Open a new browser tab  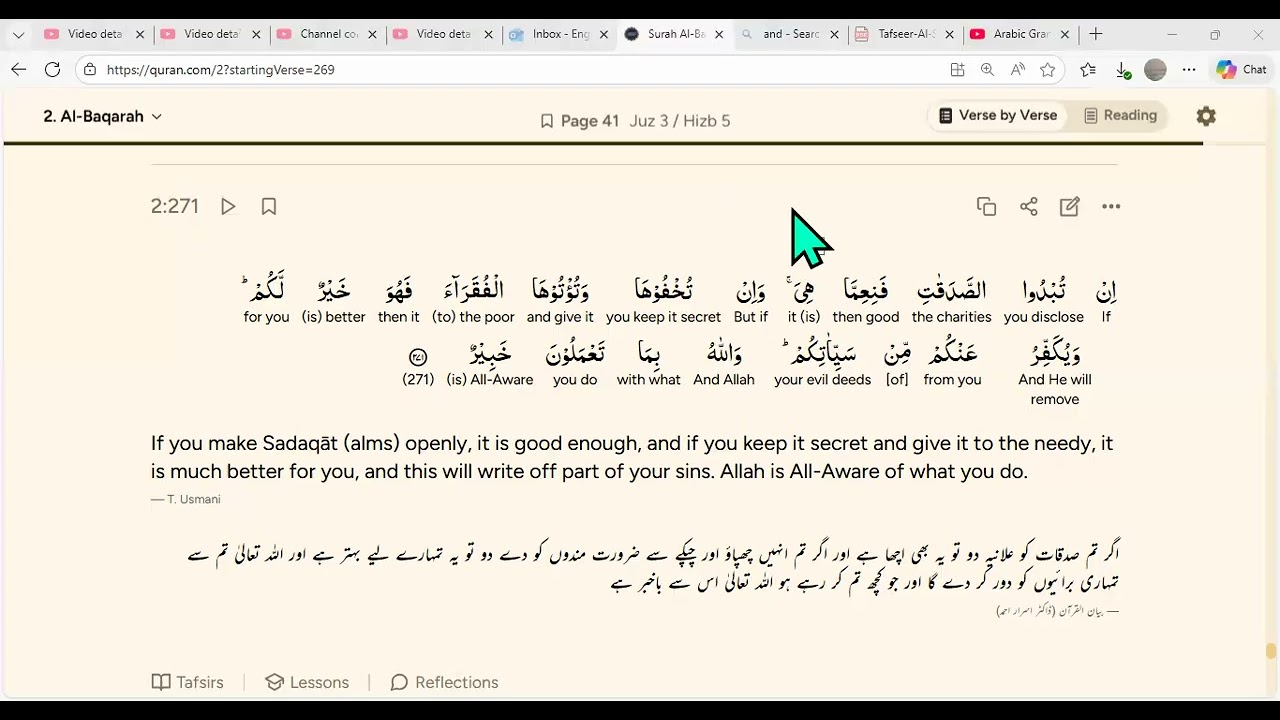1096,34
